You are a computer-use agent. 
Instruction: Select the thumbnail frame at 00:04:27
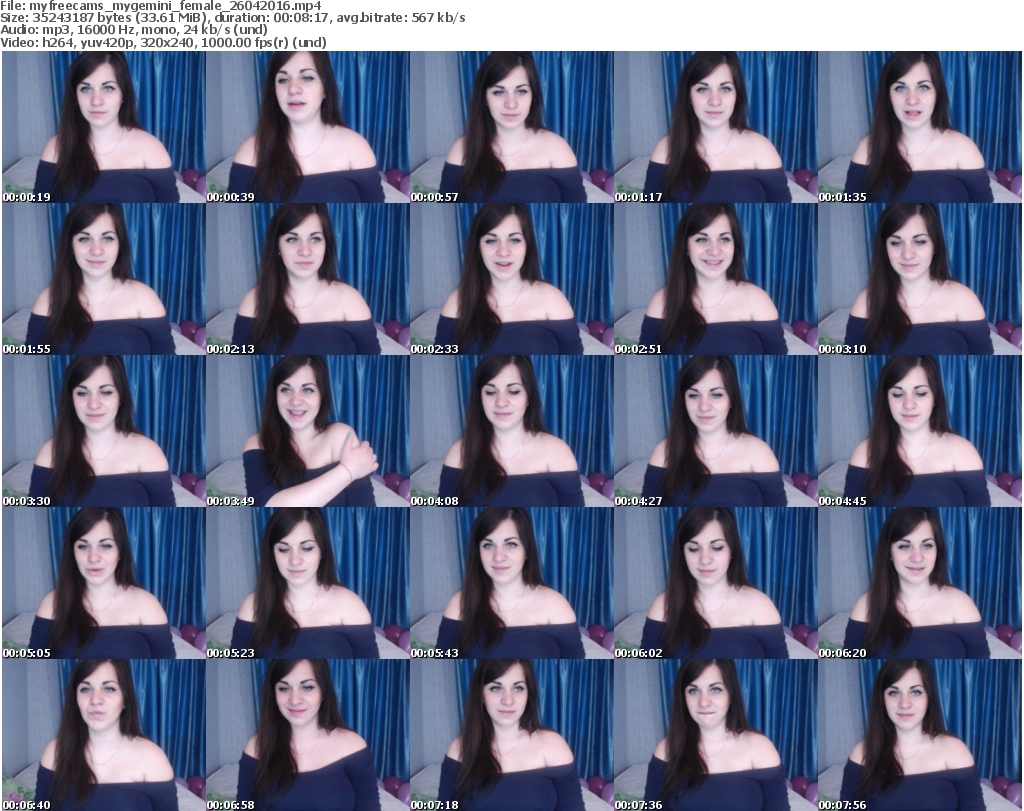[x=715, y=431]
